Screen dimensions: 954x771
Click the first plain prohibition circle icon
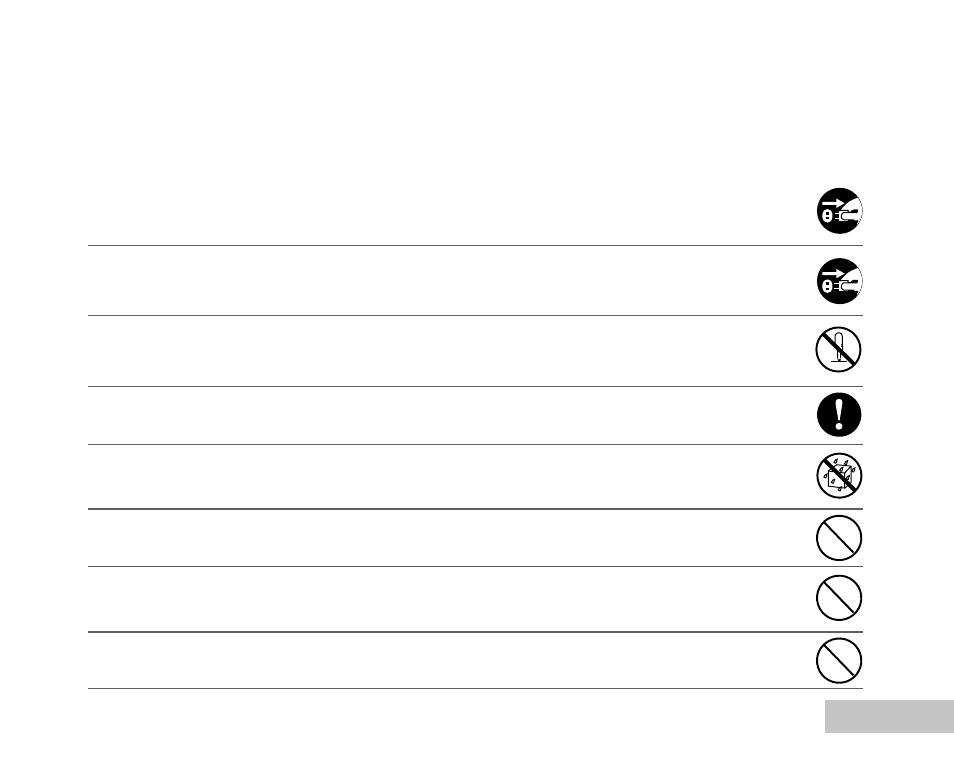tap(839, 538)
